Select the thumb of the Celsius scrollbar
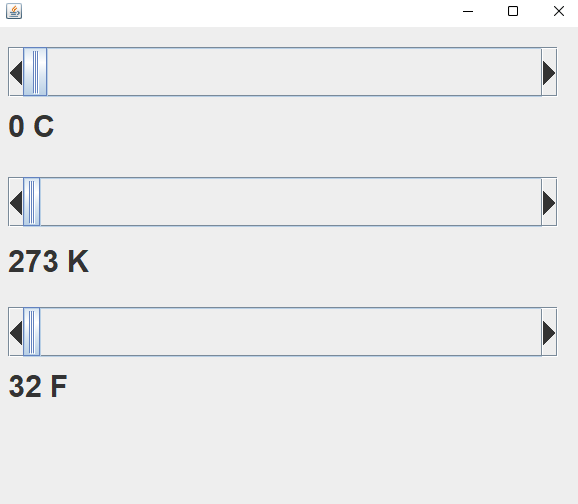Screen dimensions: 578x504 coord(35,72)
